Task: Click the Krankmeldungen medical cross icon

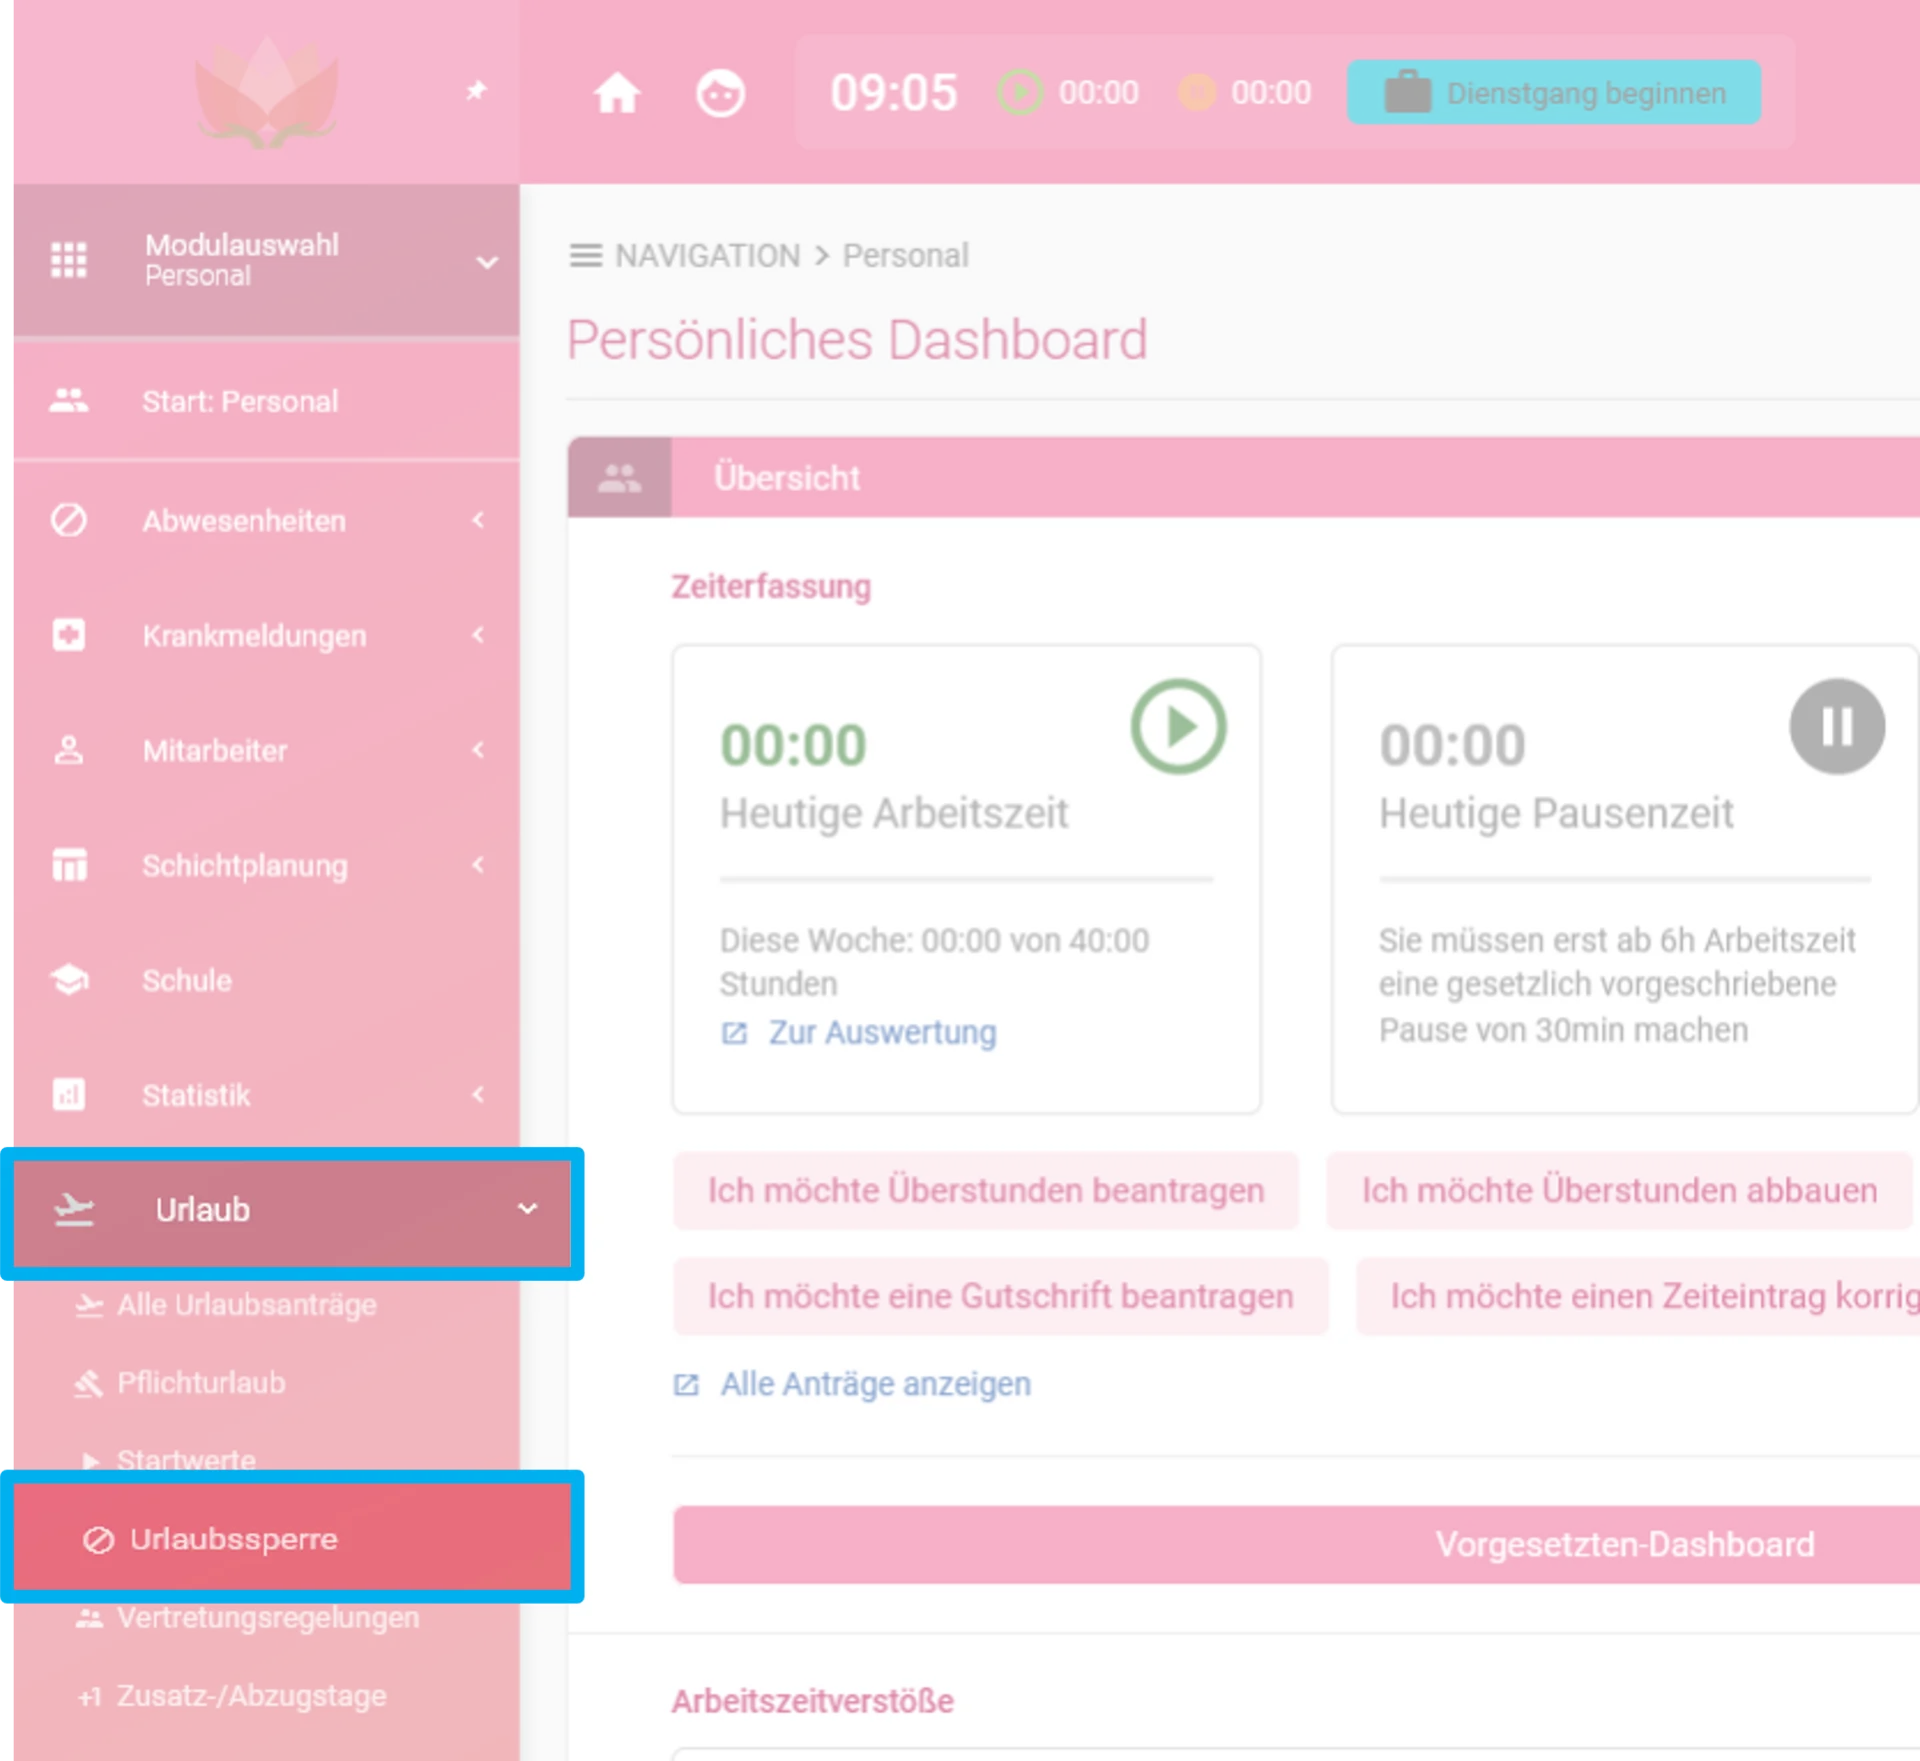Action: (69, 635)
